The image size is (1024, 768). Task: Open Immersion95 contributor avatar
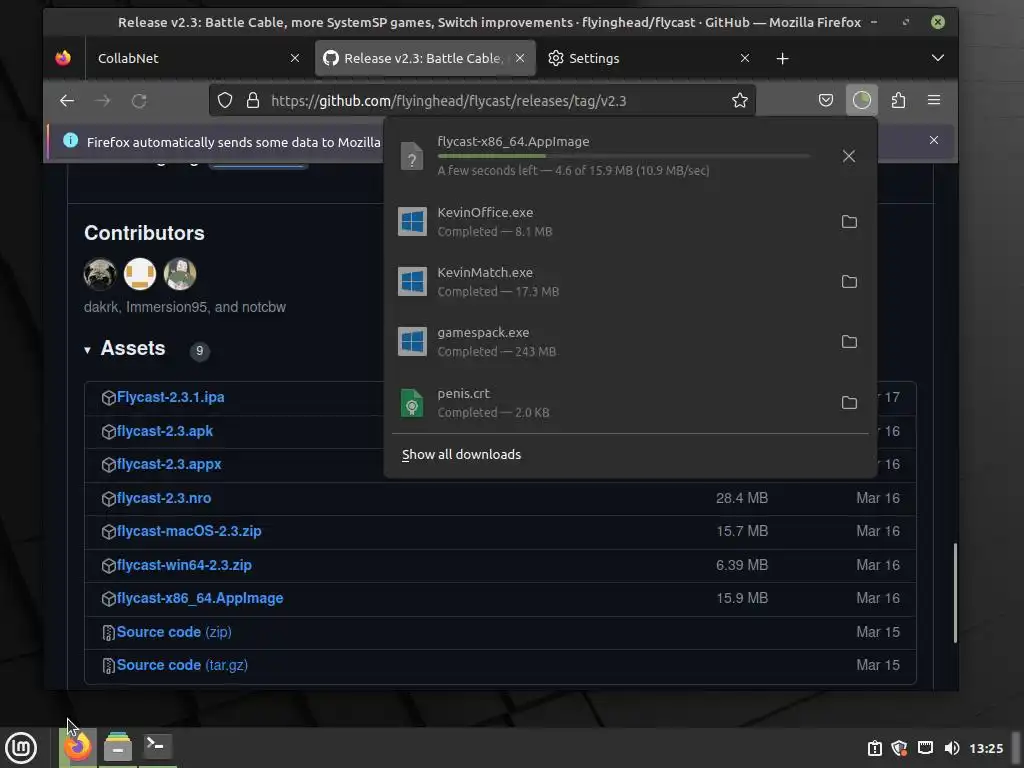[140, 274]
